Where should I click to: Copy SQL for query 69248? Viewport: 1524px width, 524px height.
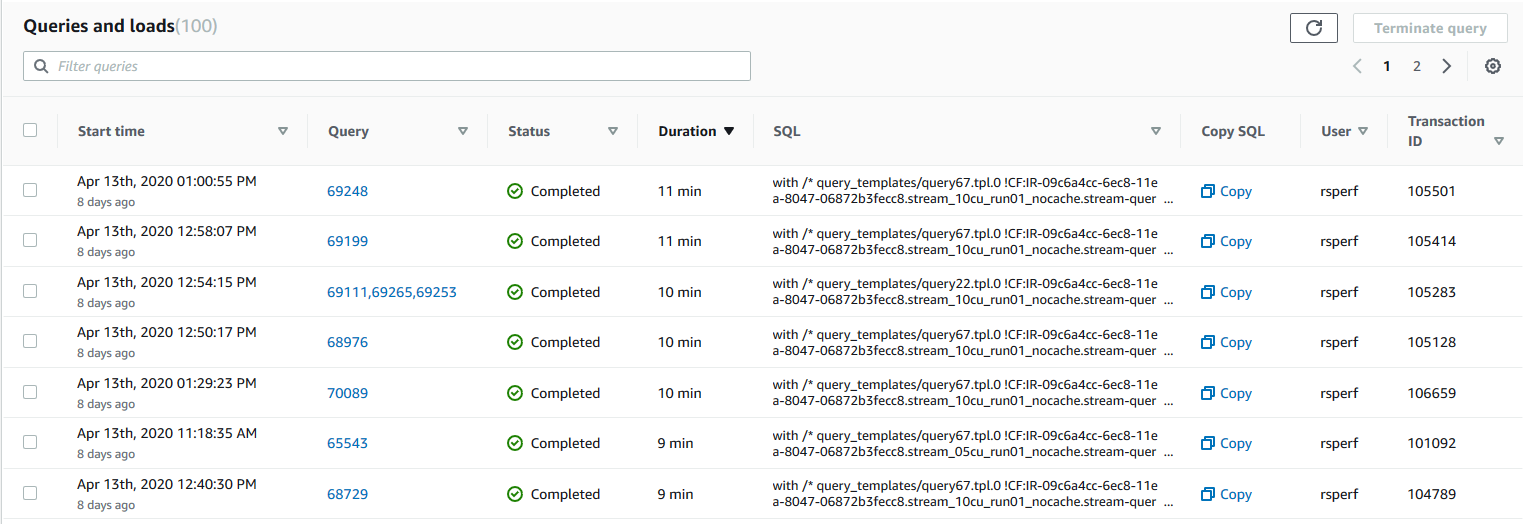pos(1226,191)
